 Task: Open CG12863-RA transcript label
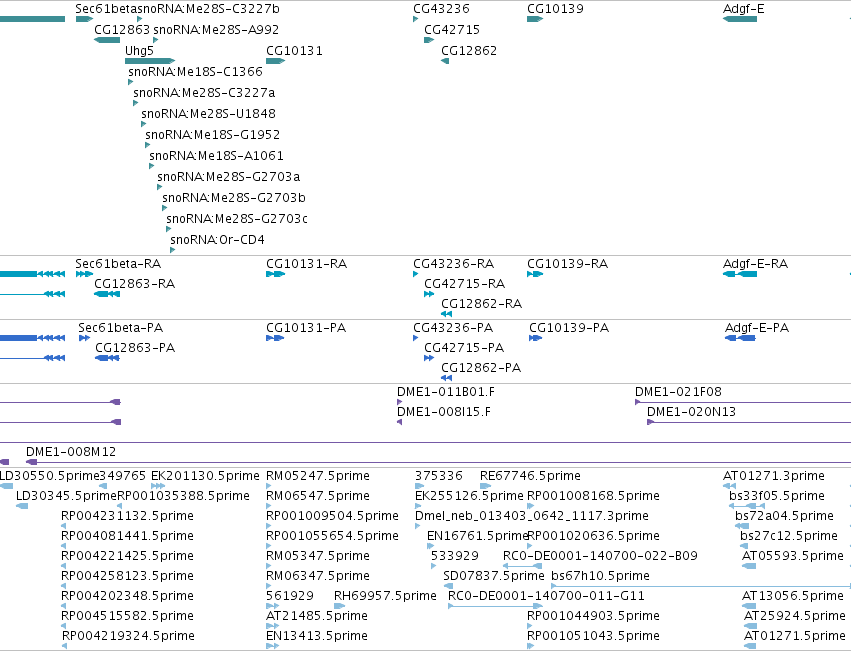click(135, 284)
